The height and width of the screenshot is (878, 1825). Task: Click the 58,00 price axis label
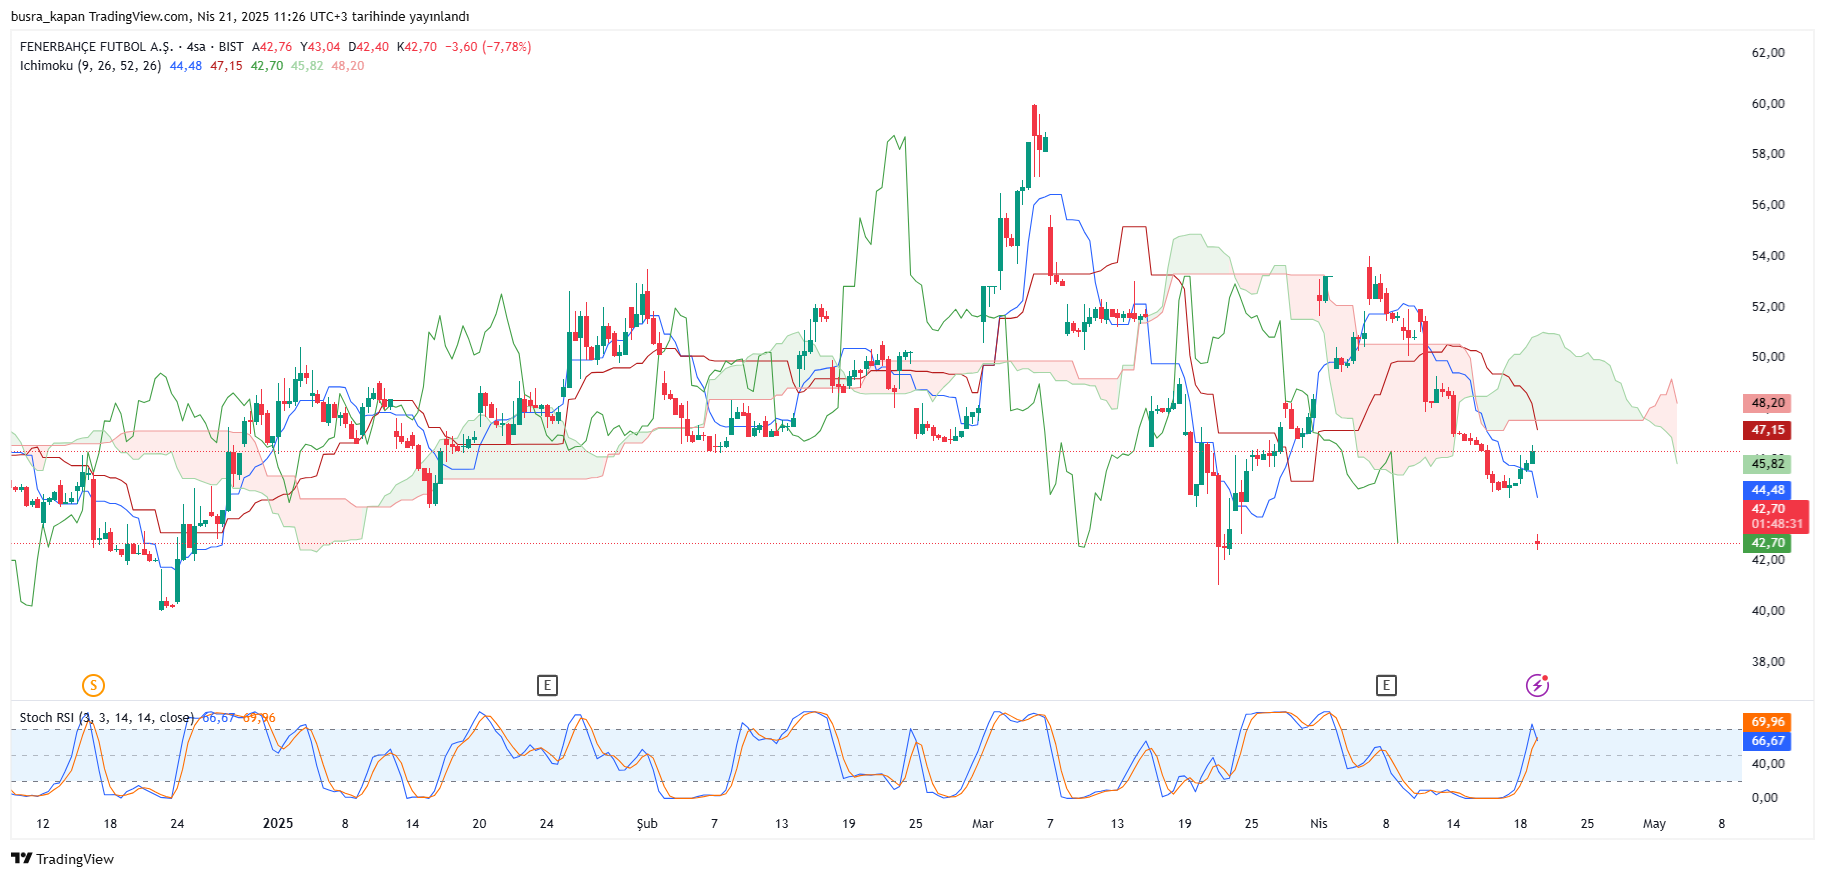[x=1768, y=154]
